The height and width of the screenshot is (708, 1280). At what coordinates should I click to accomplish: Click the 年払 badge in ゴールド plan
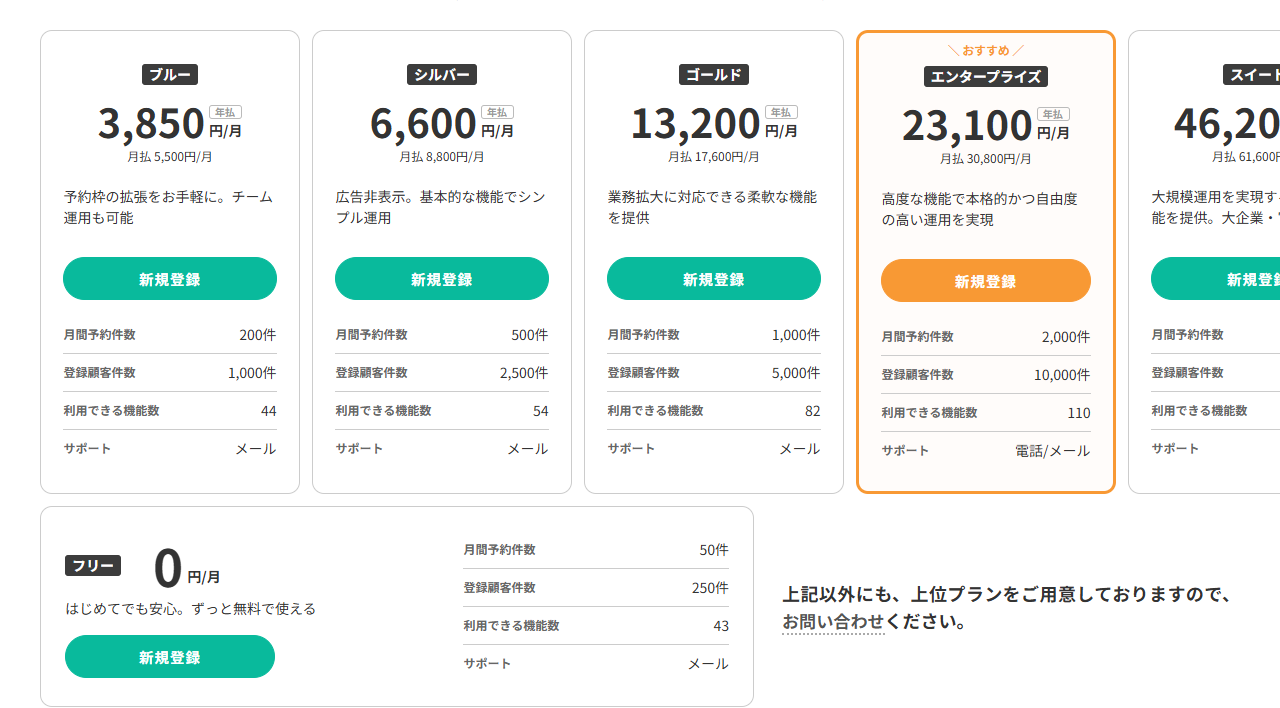pyautogui.click(x=781, y=112)
